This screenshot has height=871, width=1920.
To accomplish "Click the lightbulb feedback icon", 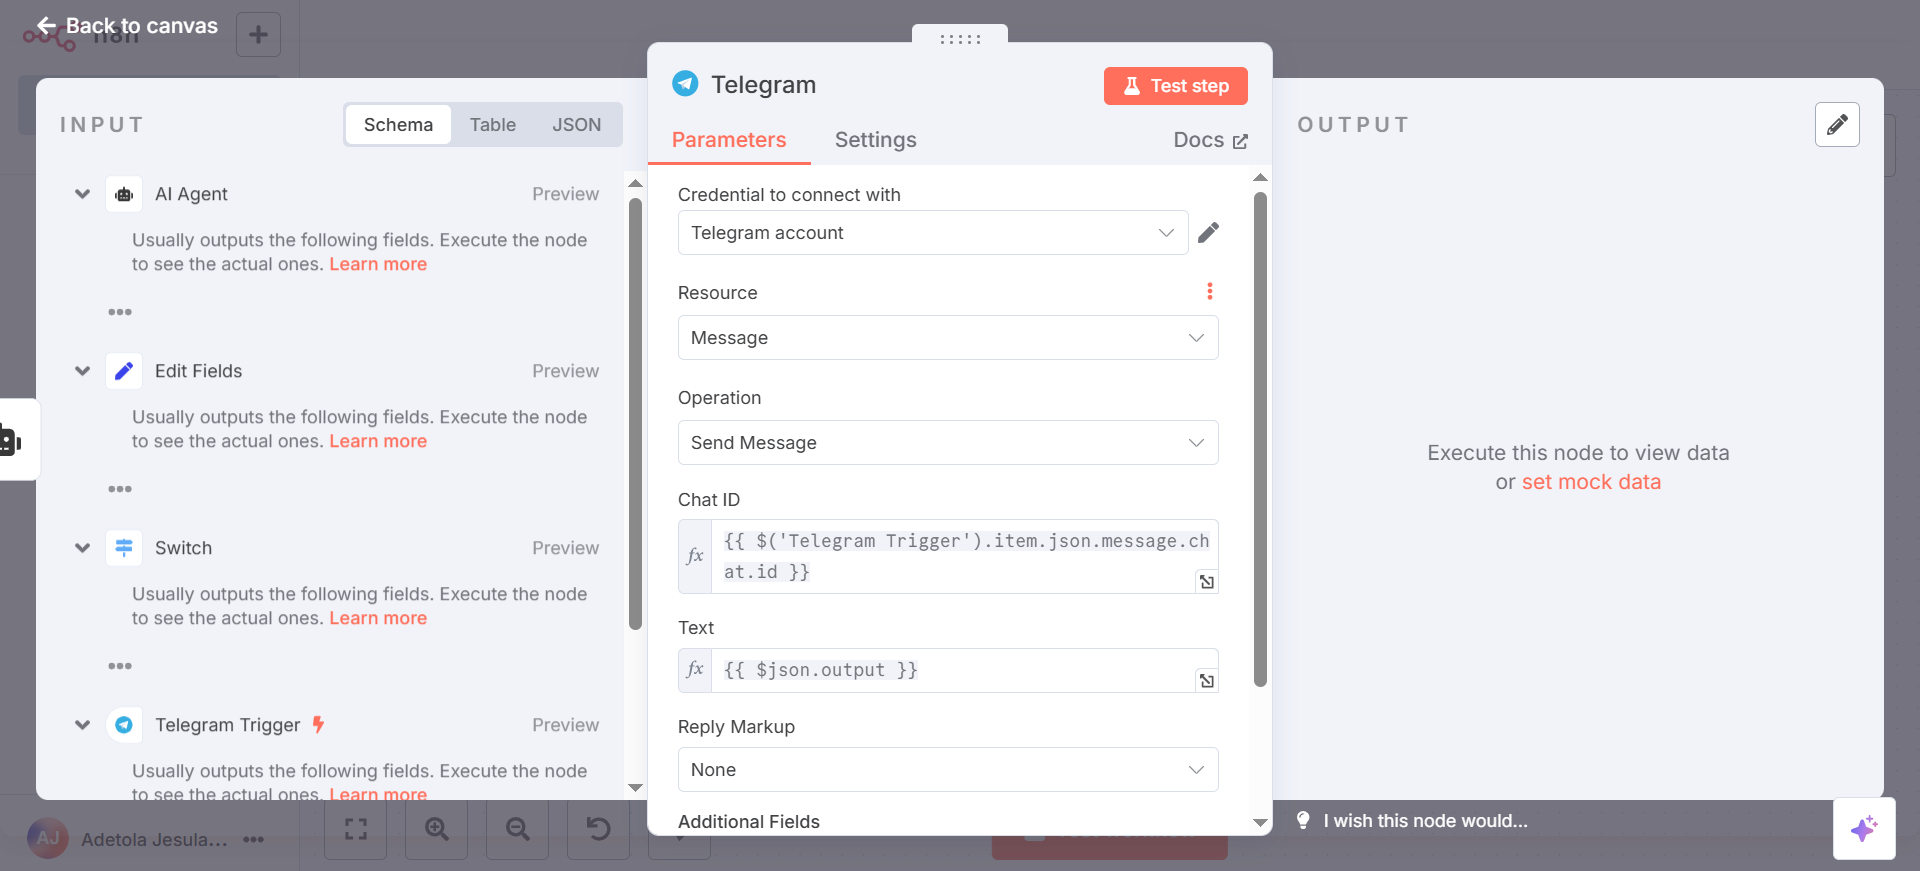I will (x=1303, y=820).
